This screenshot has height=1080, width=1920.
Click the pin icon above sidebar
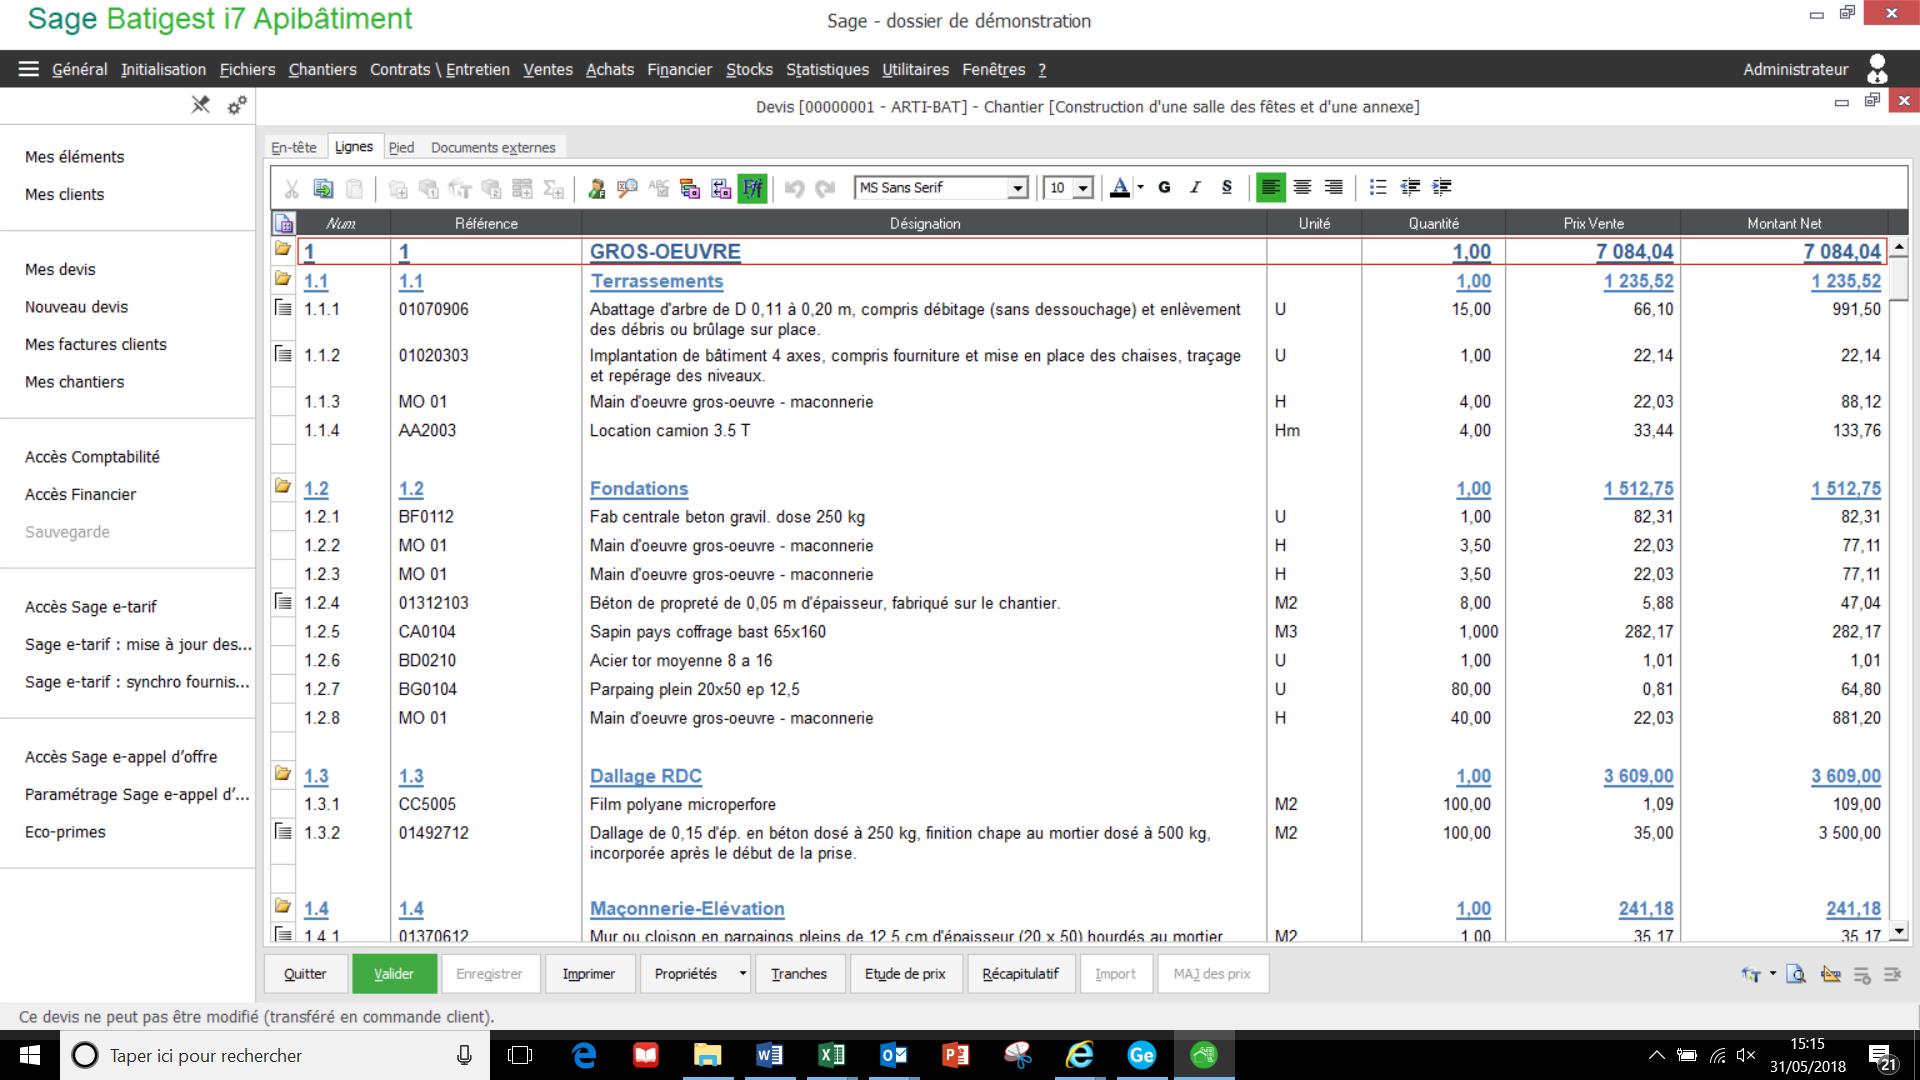(x=201, y=105)
